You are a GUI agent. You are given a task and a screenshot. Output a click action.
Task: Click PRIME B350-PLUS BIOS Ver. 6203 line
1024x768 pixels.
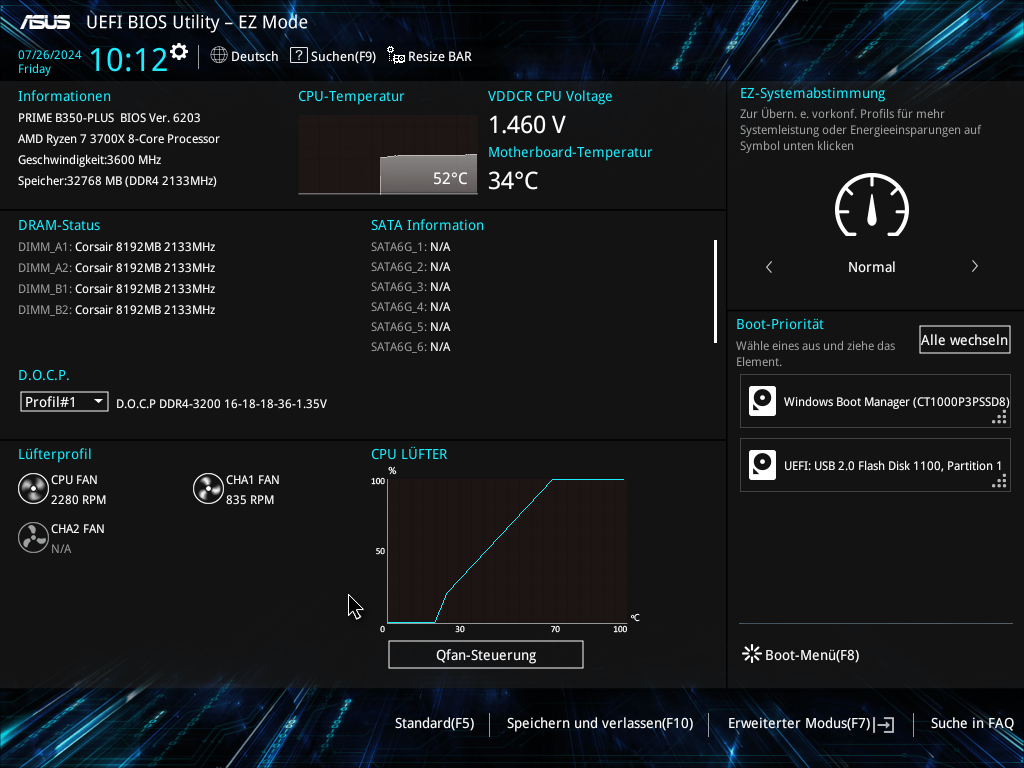pyautogui.click(x=109, y=118)
